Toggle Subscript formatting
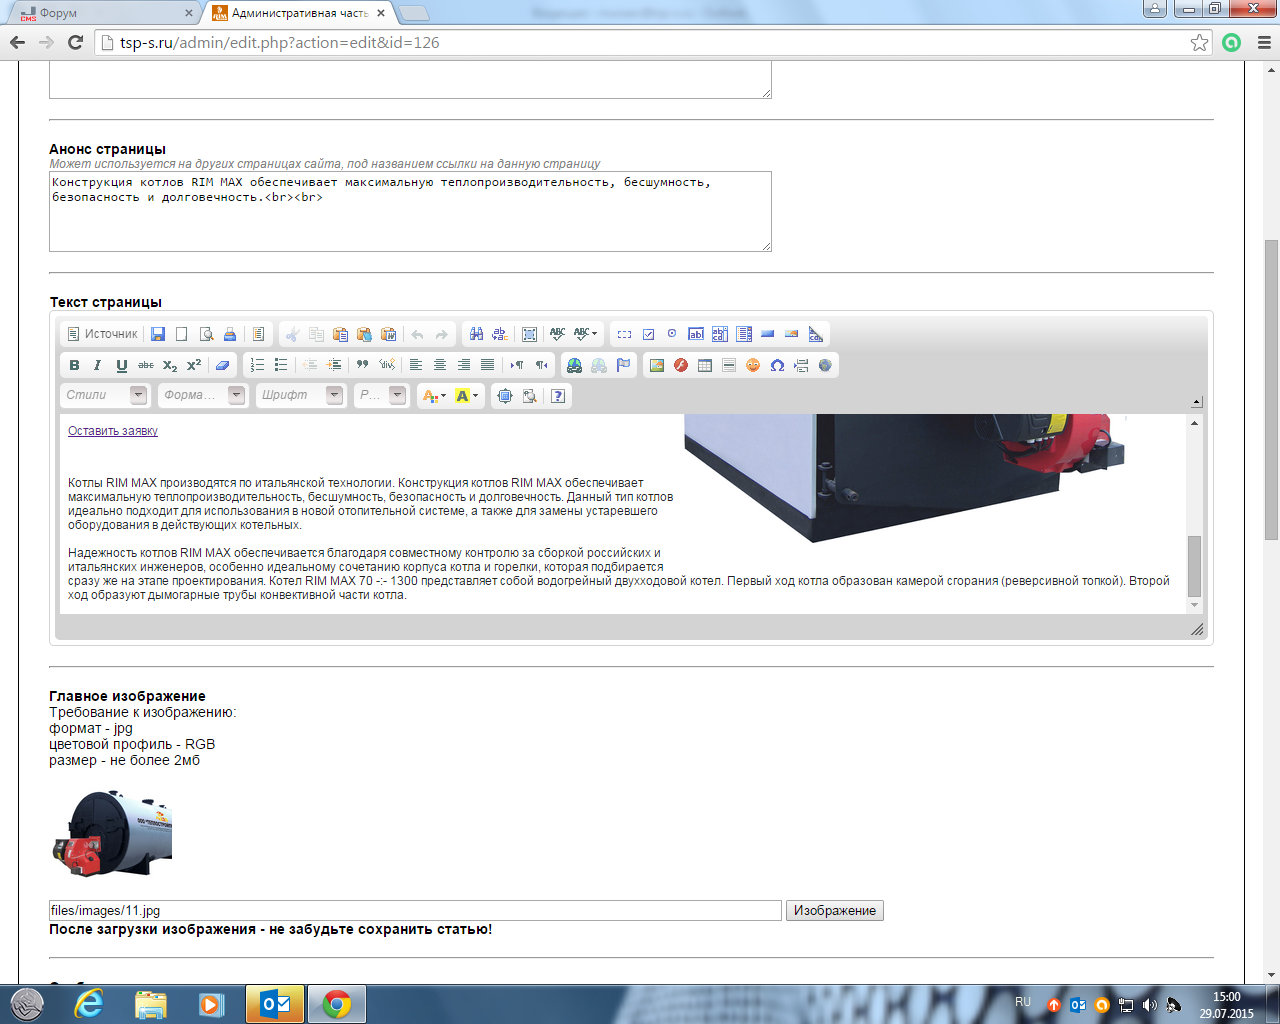Viewport: 1280px width, 1024px height. (170, 365)
